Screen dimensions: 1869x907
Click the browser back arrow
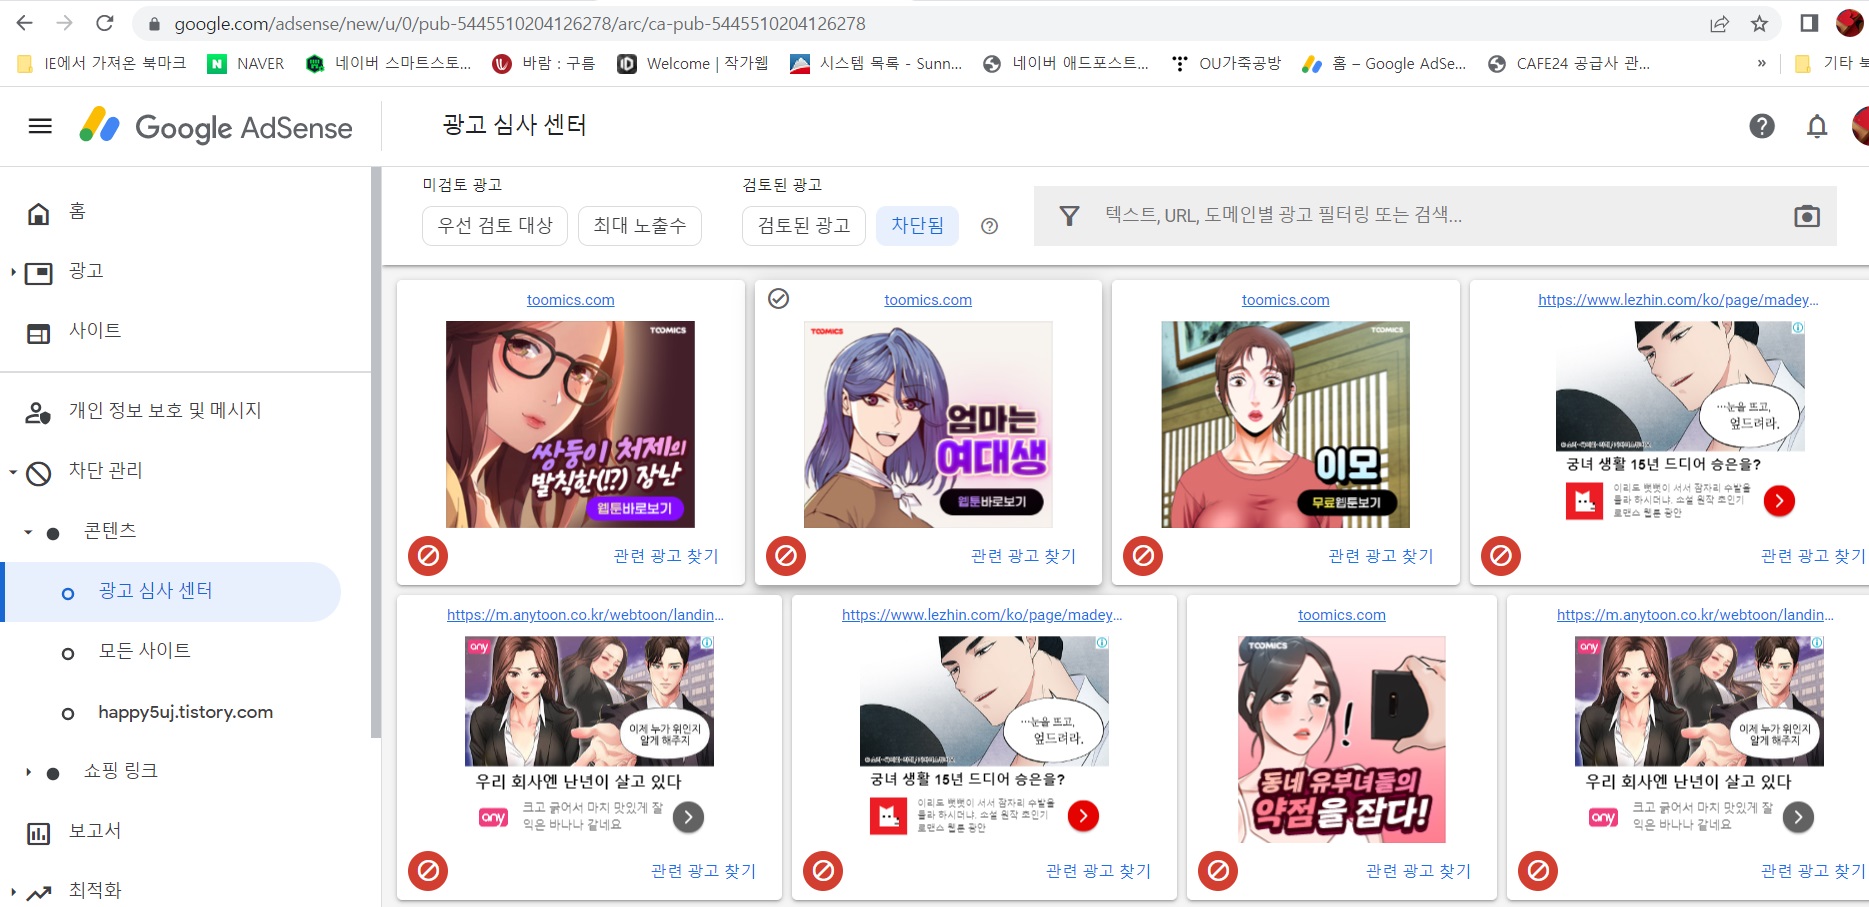(x=25, y=23)
